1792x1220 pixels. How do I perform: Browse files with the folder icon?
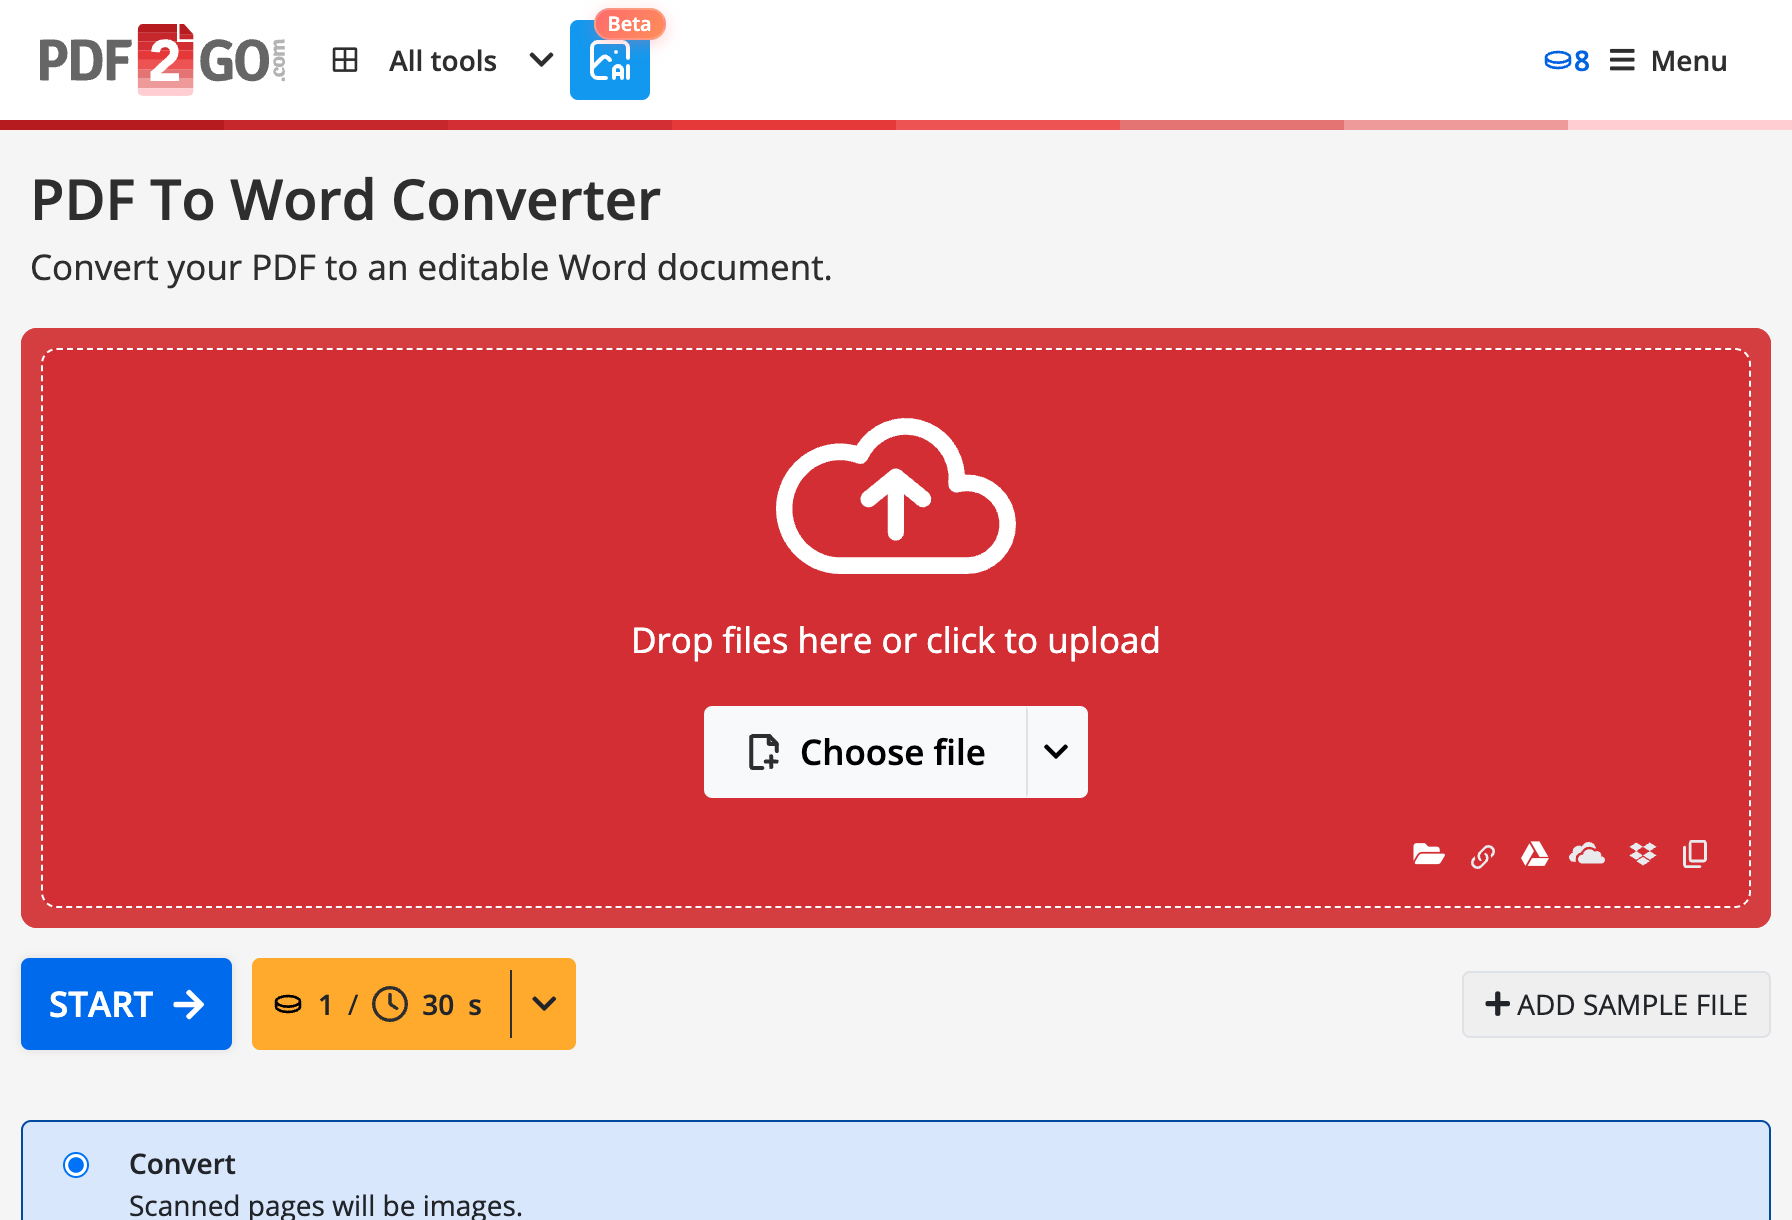point(1428,854)
